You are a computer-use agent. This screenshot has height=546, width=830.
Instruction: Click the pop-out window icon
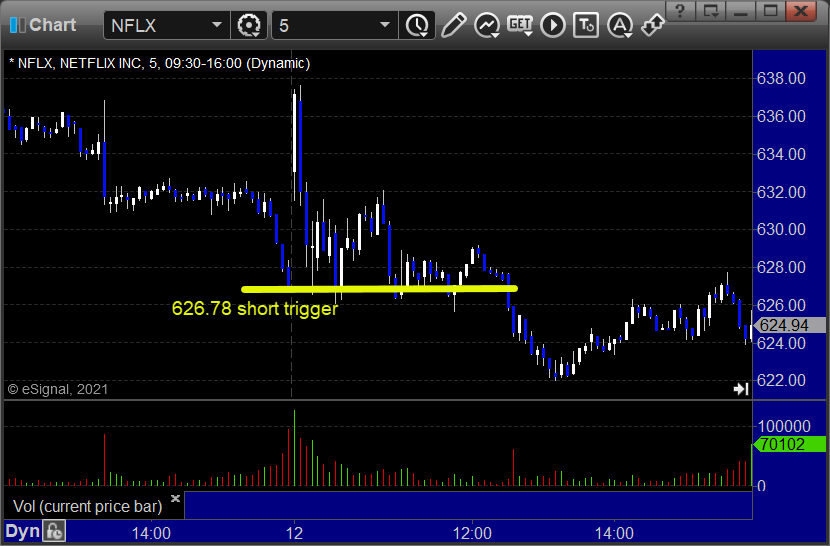point(710,10)
